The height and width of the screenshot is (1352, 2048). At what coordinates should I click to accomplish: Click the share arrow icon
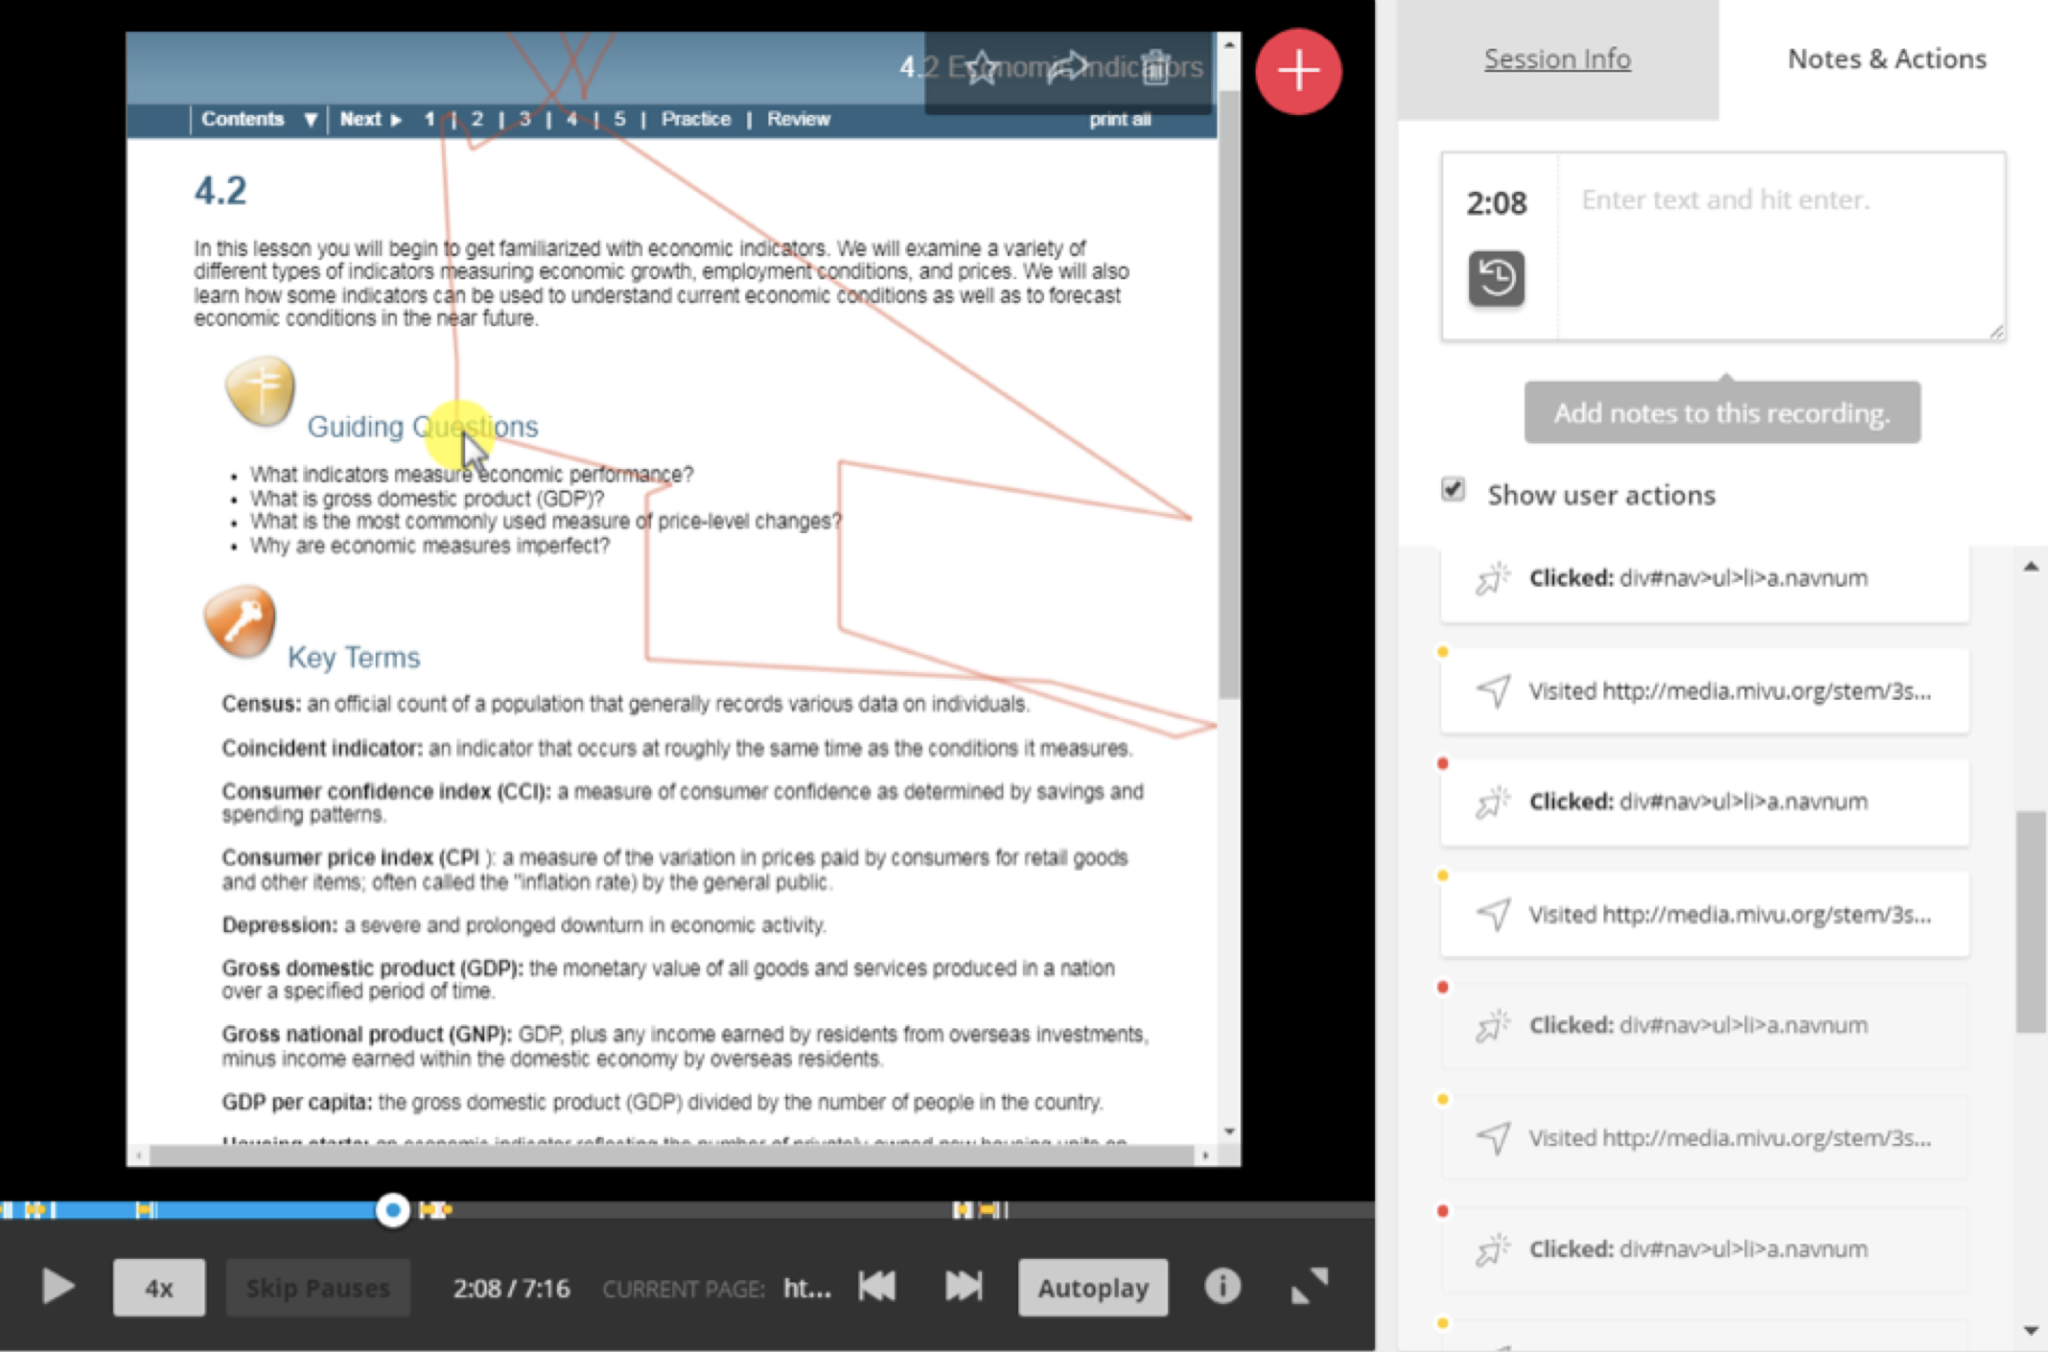click(x=1068, y=67)
